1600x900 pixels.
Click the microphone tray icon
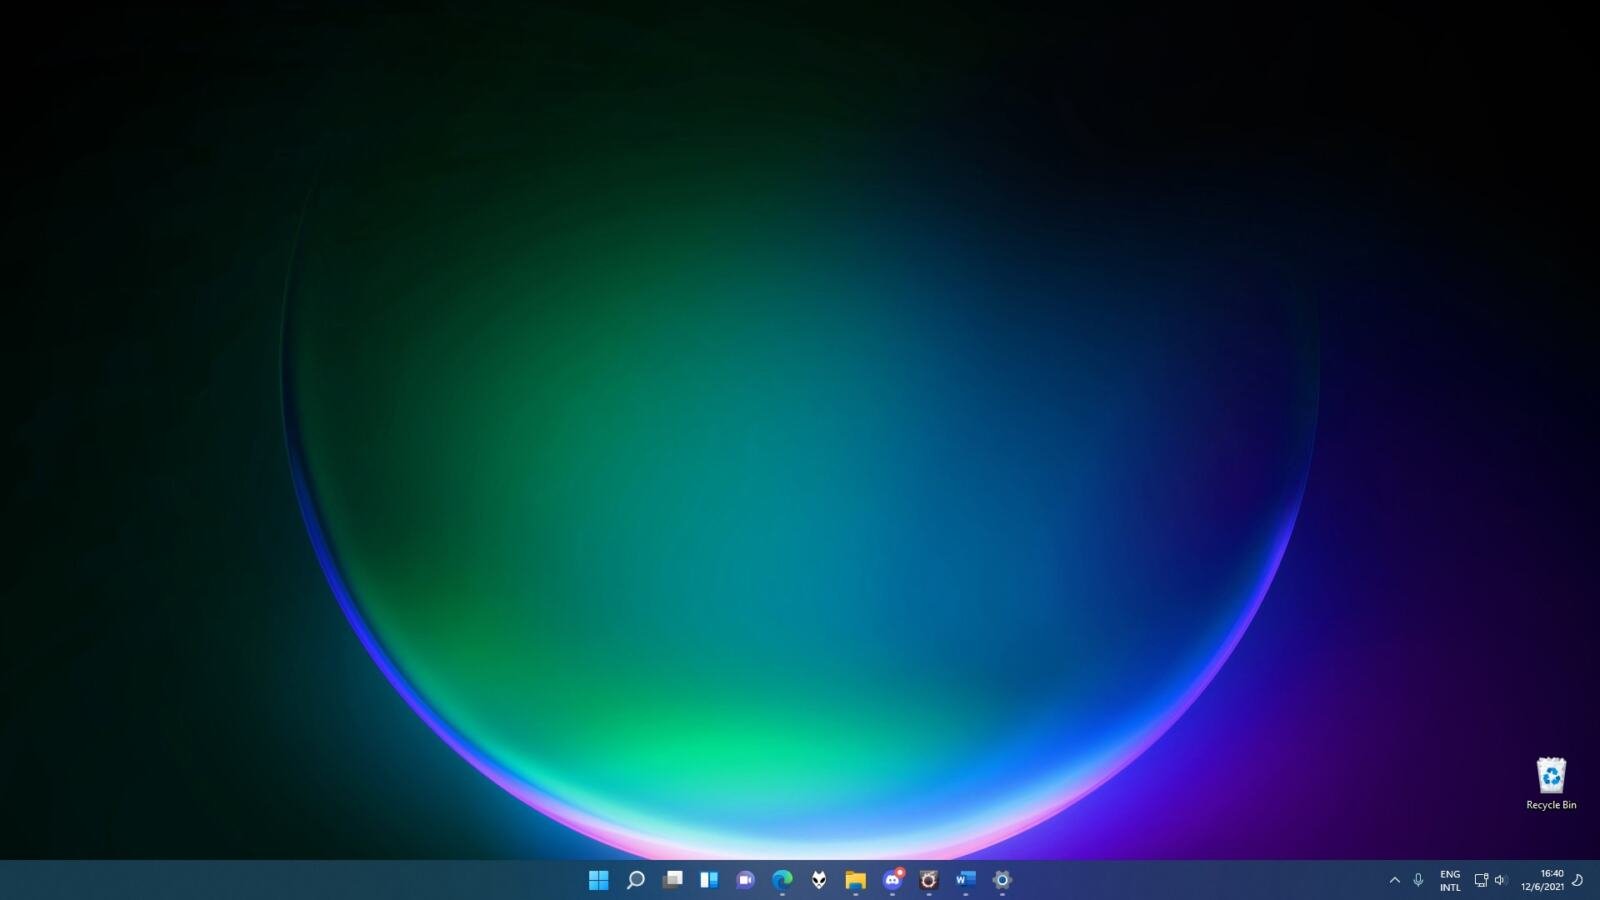(x=1418, y=880)
